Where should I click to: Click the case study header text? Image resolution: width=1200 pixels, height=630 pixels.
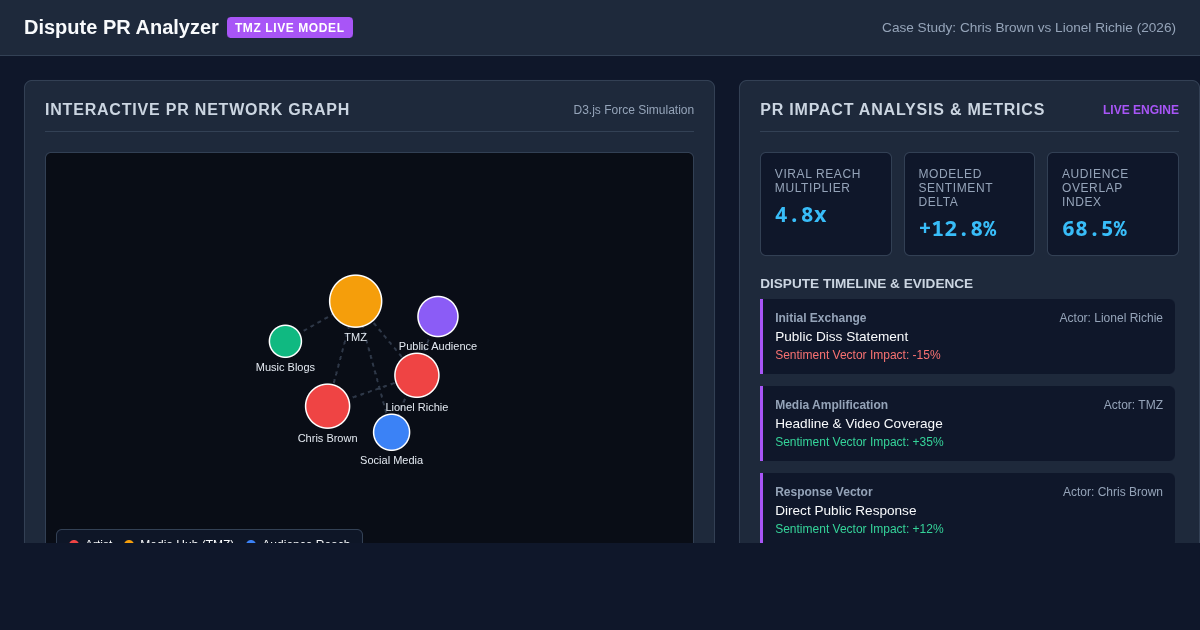point(1029,27)
